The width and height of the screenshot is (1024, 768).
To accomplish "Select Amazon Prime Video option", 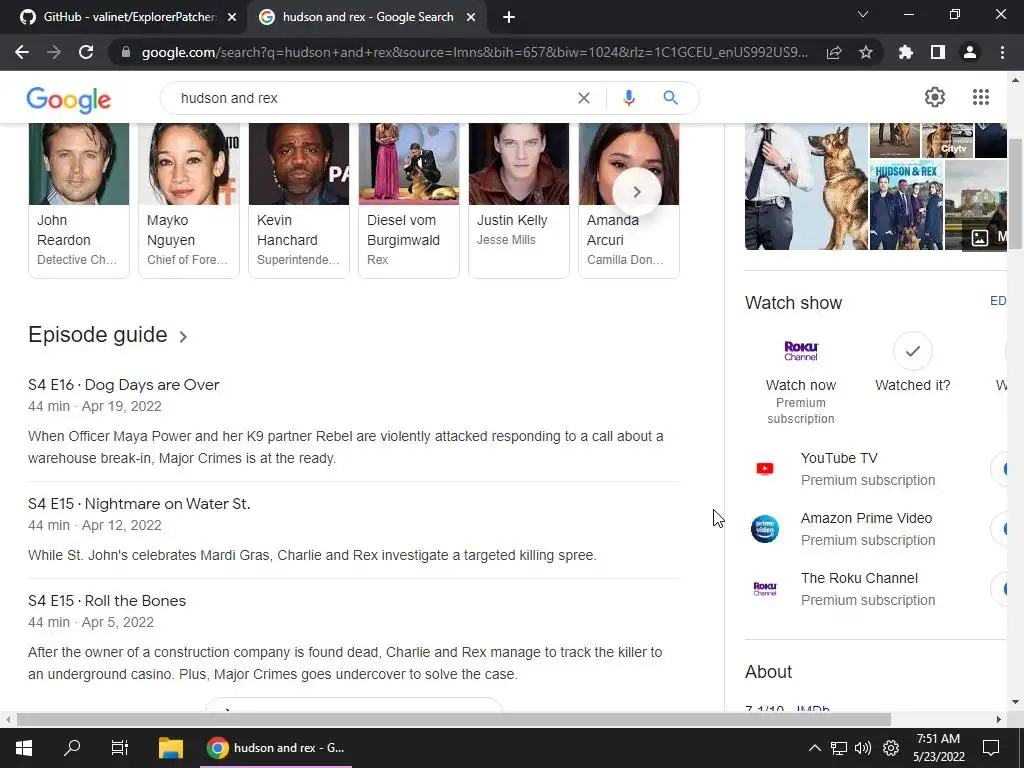I will click(869, 528).
